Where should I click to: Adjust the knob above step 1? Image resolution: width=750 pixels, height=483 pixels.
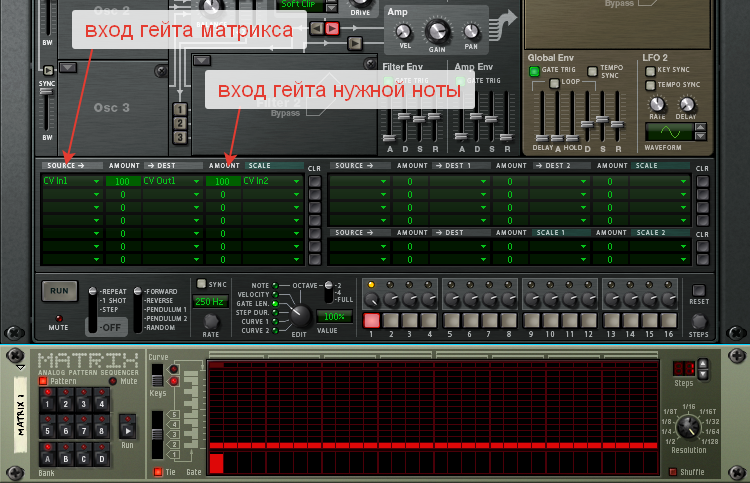point(372,300)
